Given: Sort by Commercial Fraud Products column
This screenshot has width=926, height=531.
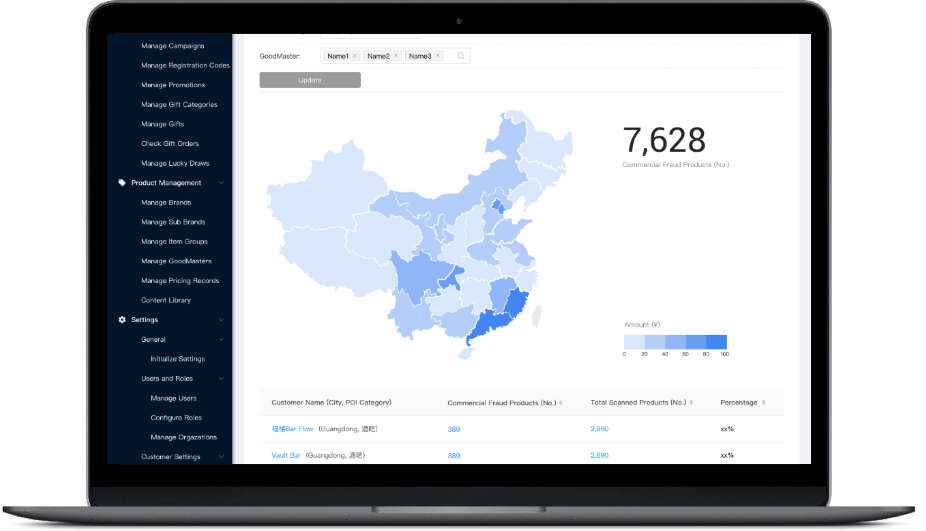Looking at the screenshot, I should (560, 403).
